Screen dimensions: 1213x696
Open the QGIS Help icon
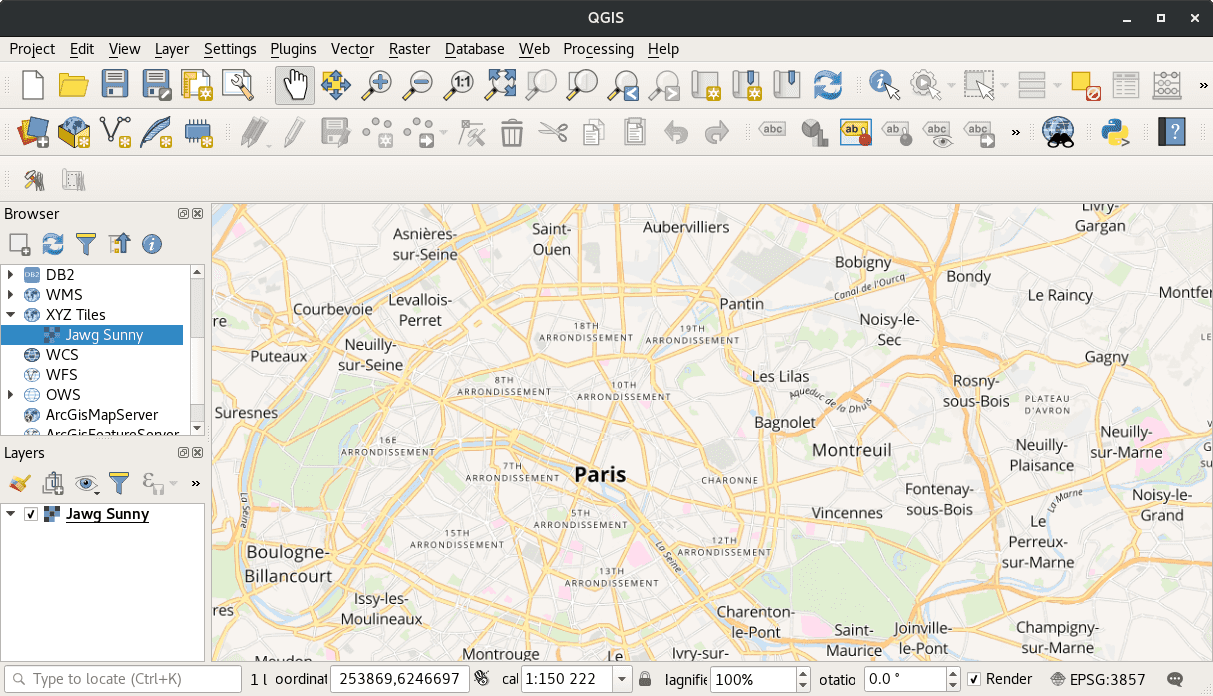pos(1170,131)
